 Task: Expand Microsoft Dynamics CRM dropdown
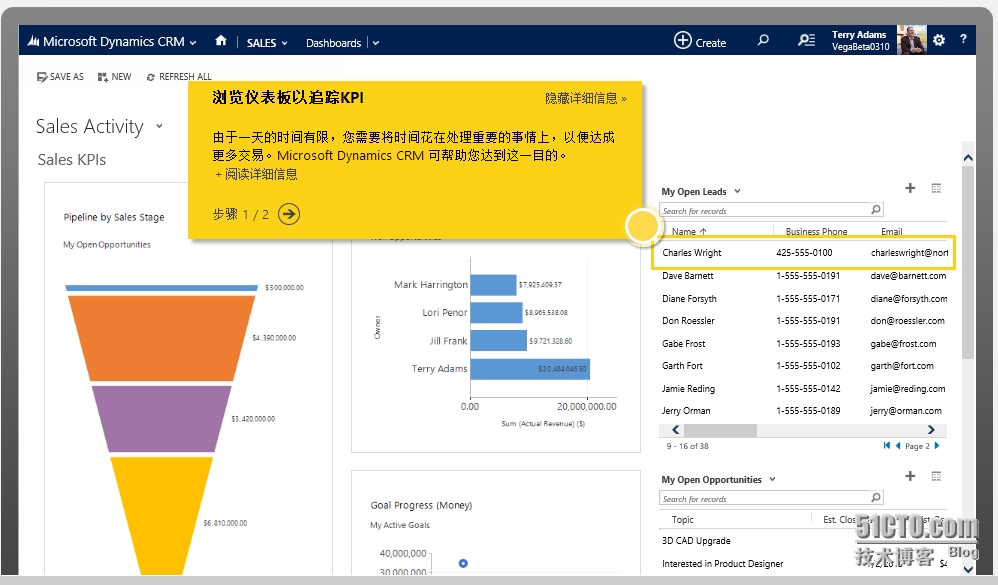pyautogui.click(x=193, y=43)
